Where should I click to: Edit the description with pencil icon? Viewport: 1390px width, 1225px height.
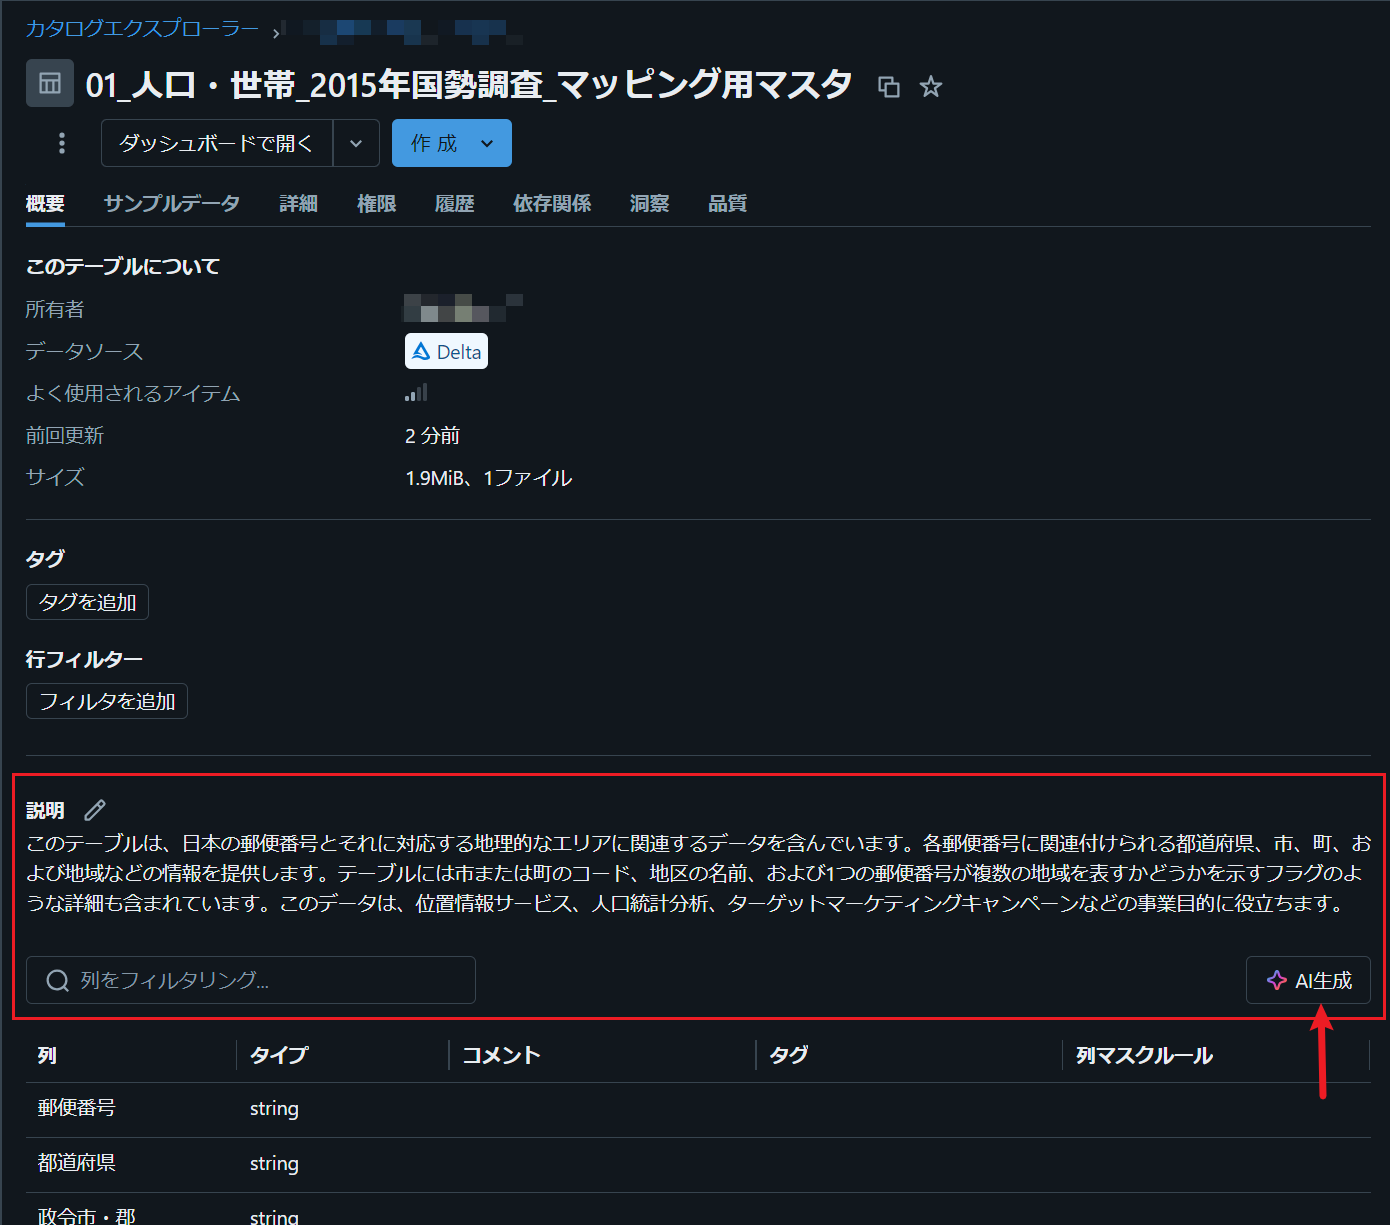(95, 810)
